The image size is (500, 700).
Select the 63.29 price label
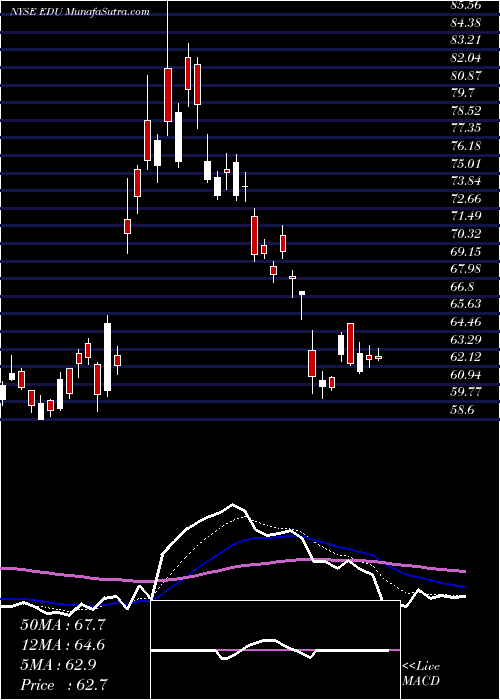[x=467, y=340]
